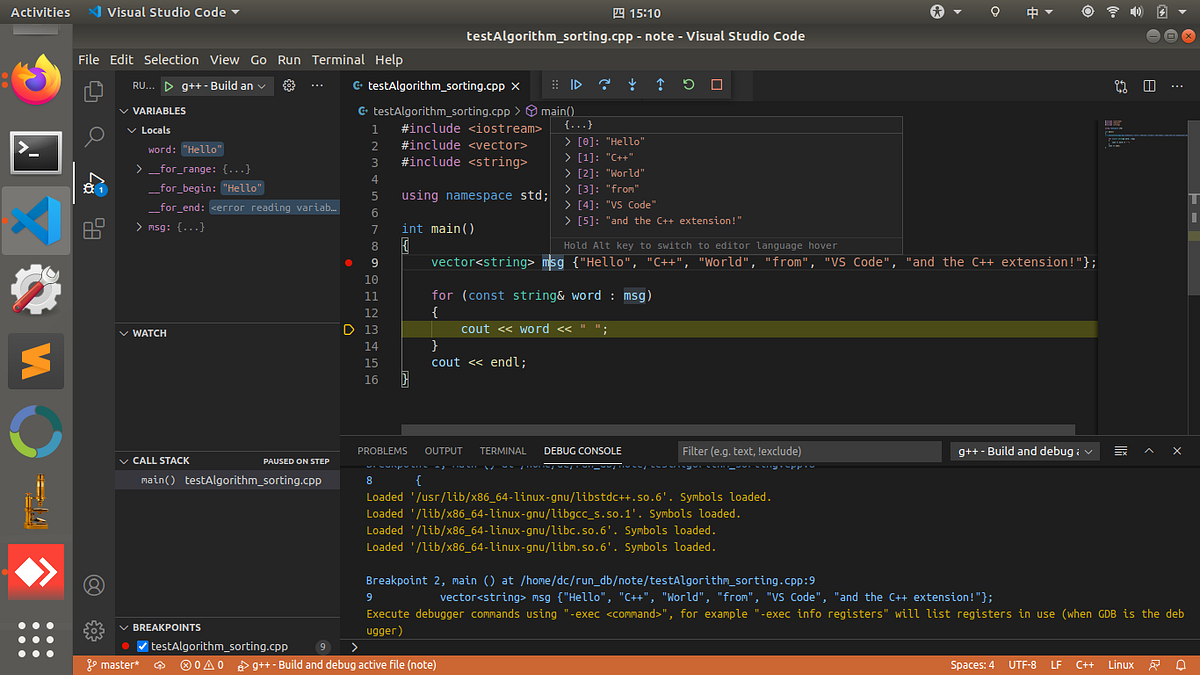Switch to the PROBLEMS panel tab
1200x675 pixels.
coord(382,451)
